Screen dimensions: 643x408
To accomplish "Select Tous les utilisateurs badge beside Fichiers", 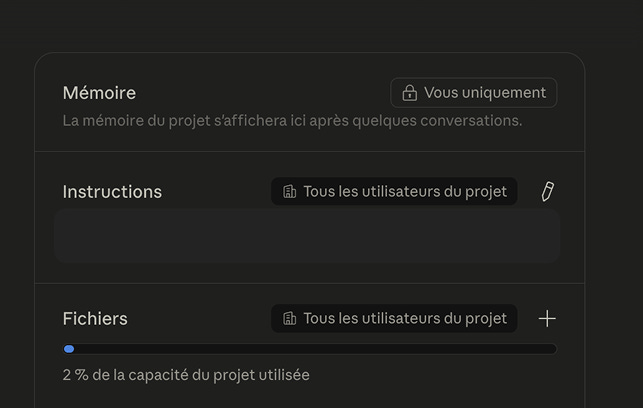I will (394, 318).
